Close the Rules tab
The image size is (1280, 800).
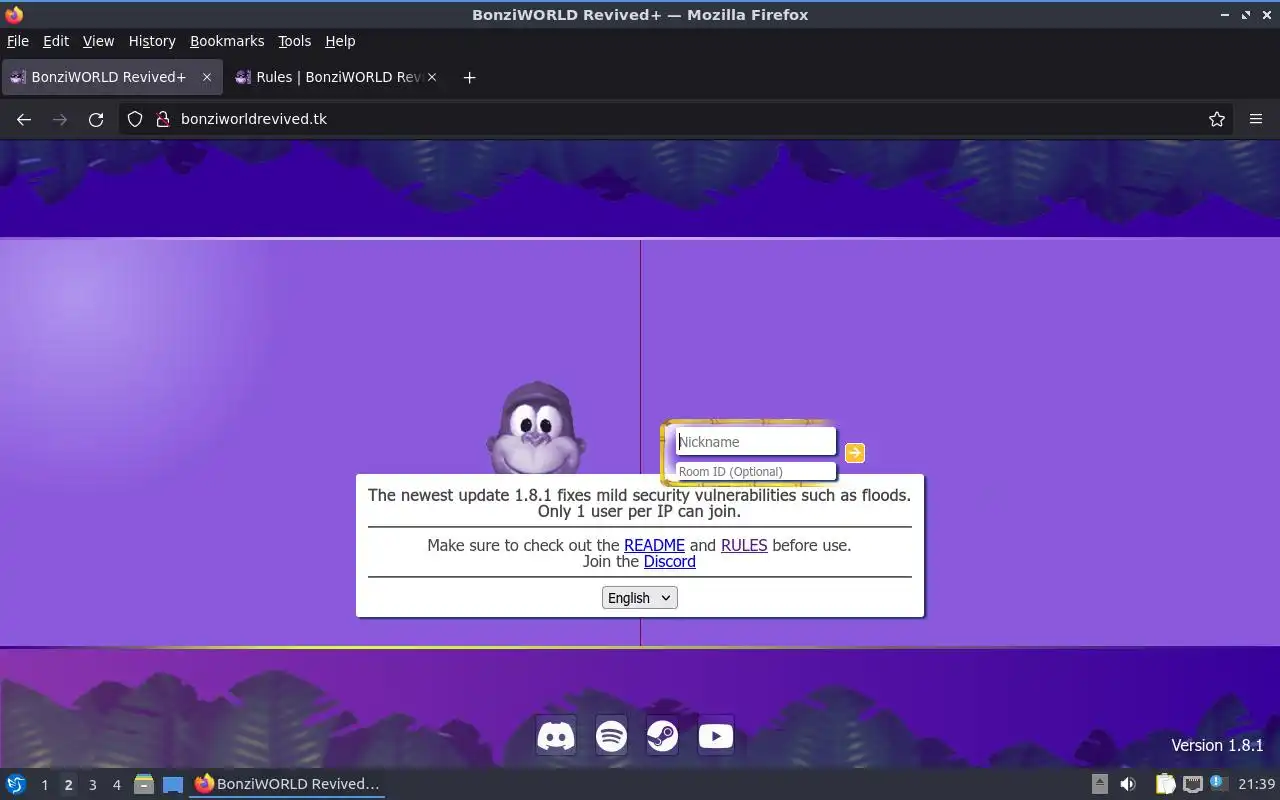432,77
